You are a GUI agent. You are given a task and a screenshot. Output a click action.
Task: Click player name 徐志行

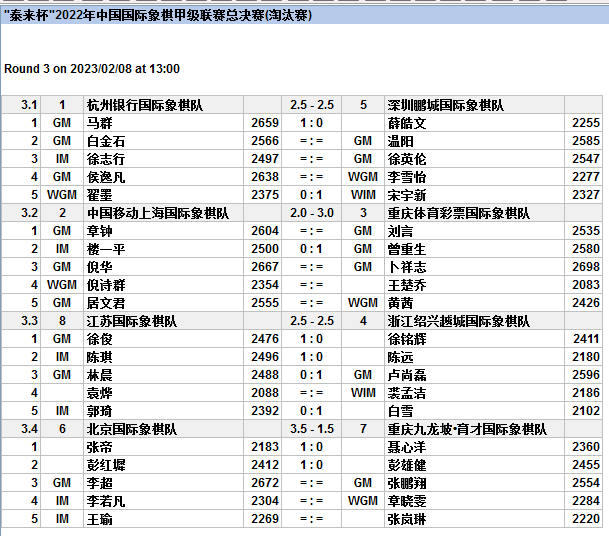click(106, 159)
